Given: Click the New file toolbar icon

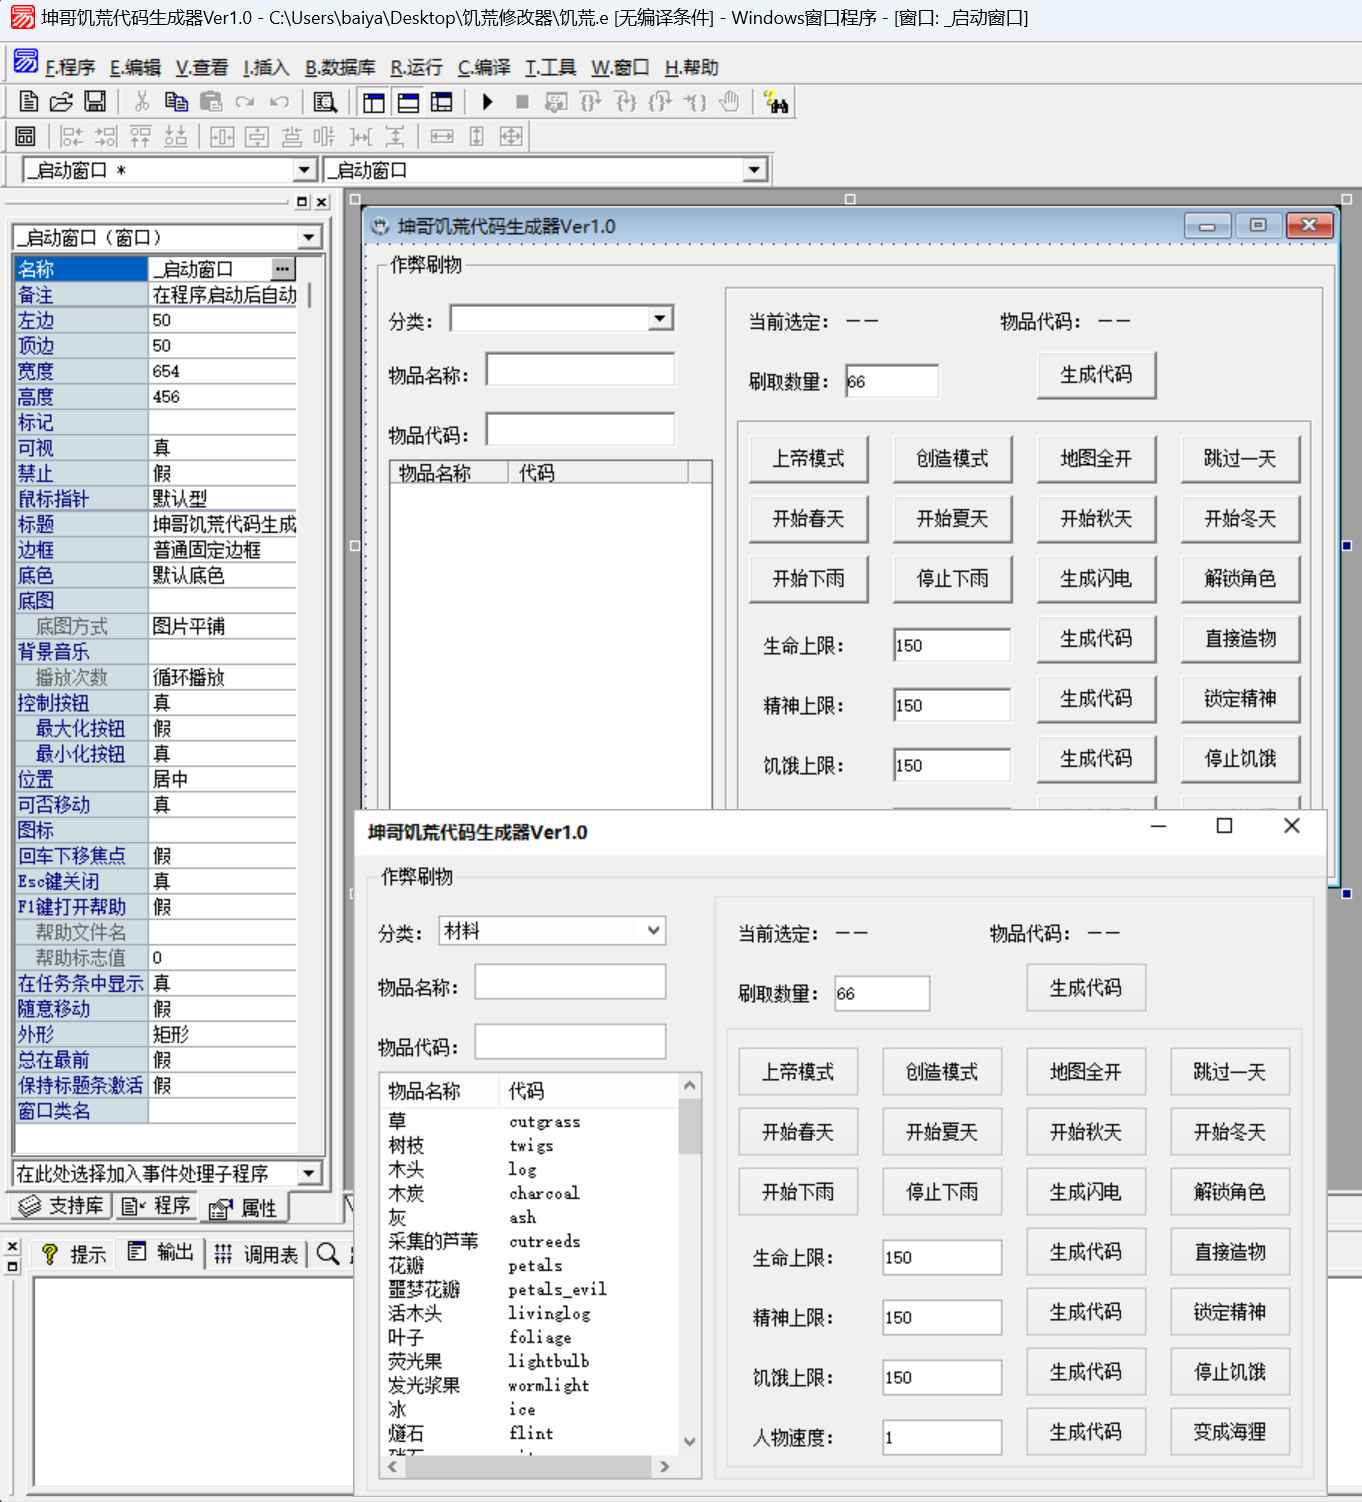Looking at the screenshot, I should pos(29,102).
